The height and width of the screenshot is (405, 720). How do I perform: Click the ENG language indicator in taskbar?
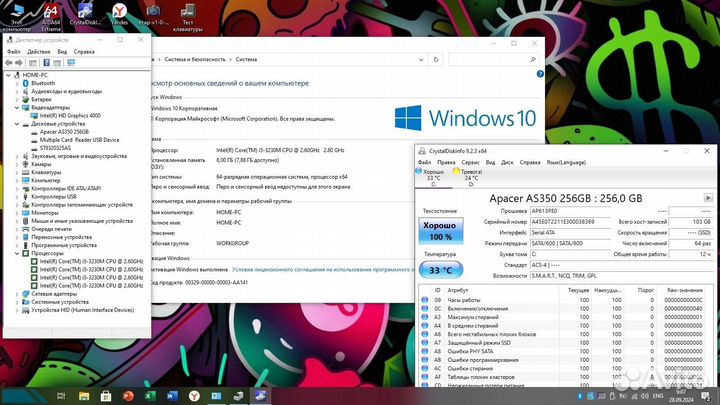click(658, 396)
